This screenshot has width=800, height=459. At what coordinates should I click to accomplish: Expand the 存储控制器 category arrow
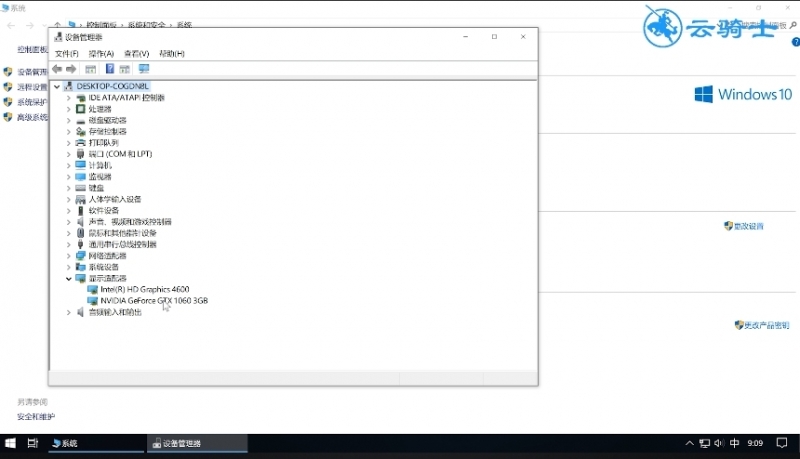[x=68, y=132]
